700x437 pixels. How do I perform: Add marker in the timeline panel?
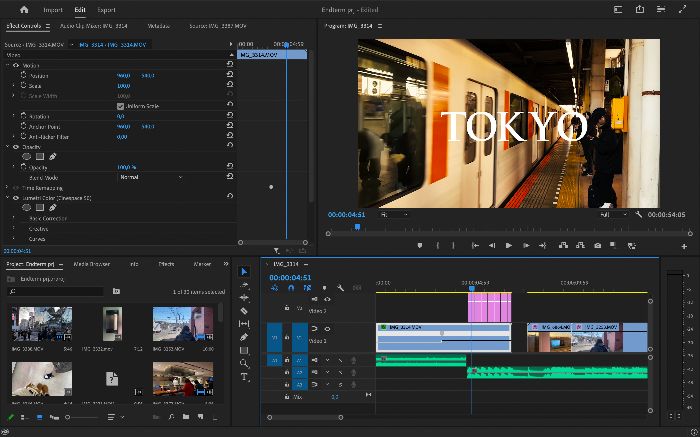325,288
